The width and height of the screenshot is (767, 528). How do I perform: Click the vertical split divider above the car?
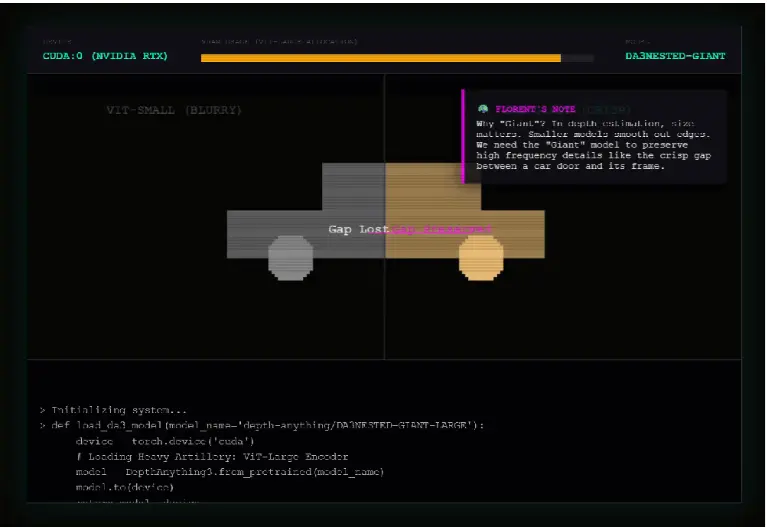point(385,120)
